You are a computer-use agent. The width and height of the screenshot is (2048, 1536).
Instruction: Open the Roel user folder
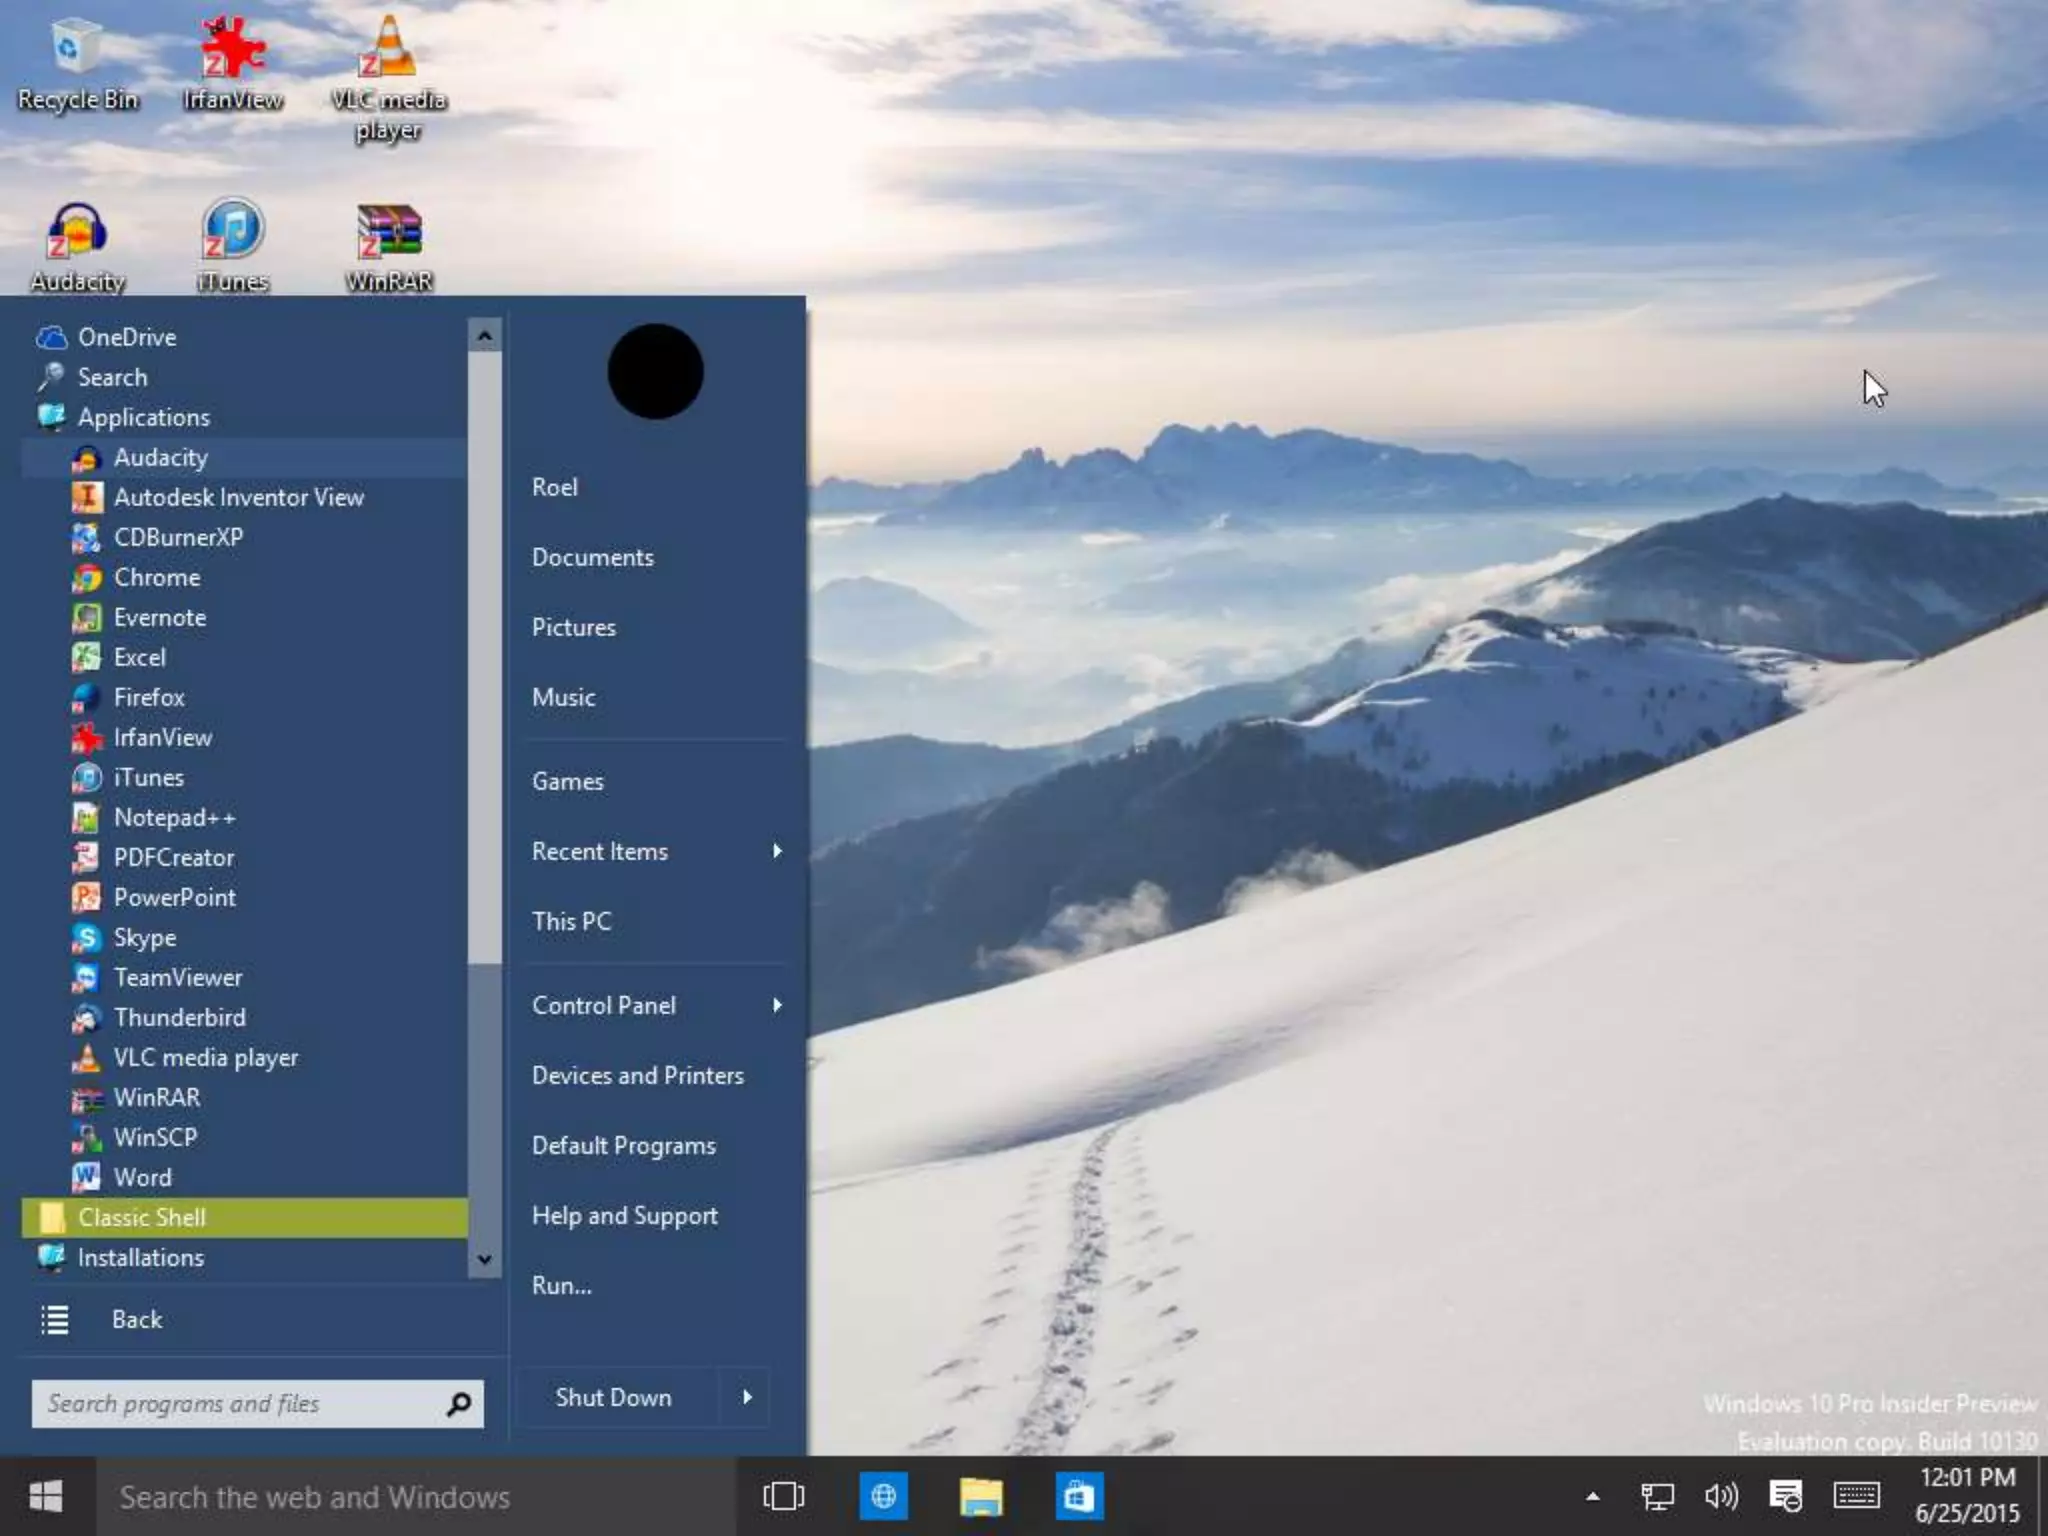[x=656, y=487]
